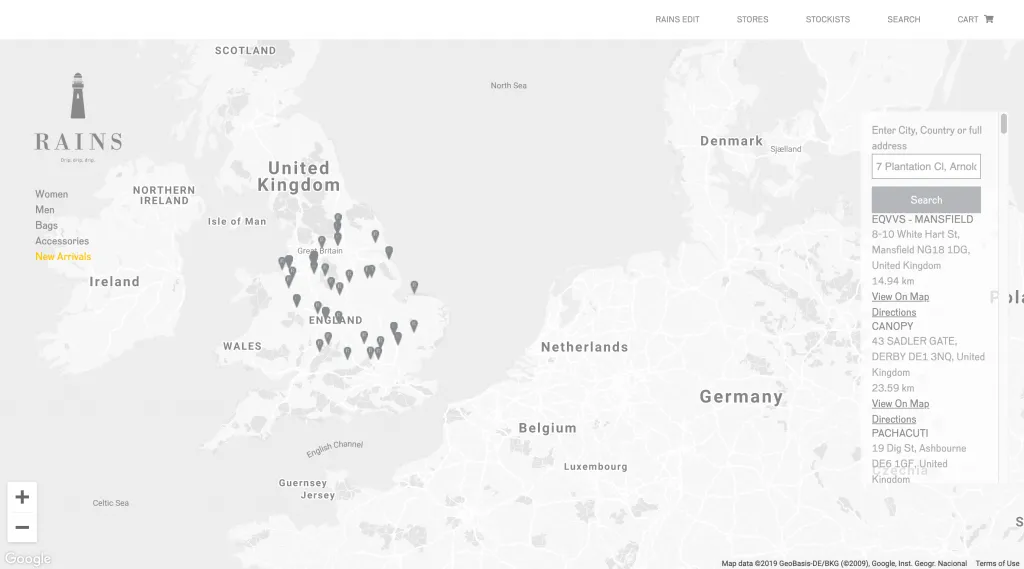Open the STOCKISTS menu item
The height and width of the screenshot is (569, 1024).
[x=827, y=20]
